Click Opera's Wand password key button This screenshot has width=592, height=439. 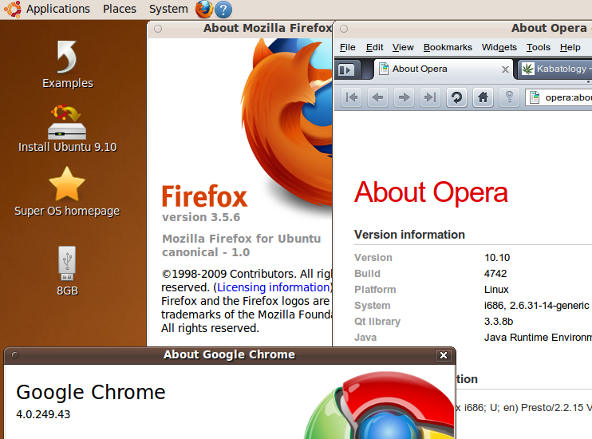point(509,97)
